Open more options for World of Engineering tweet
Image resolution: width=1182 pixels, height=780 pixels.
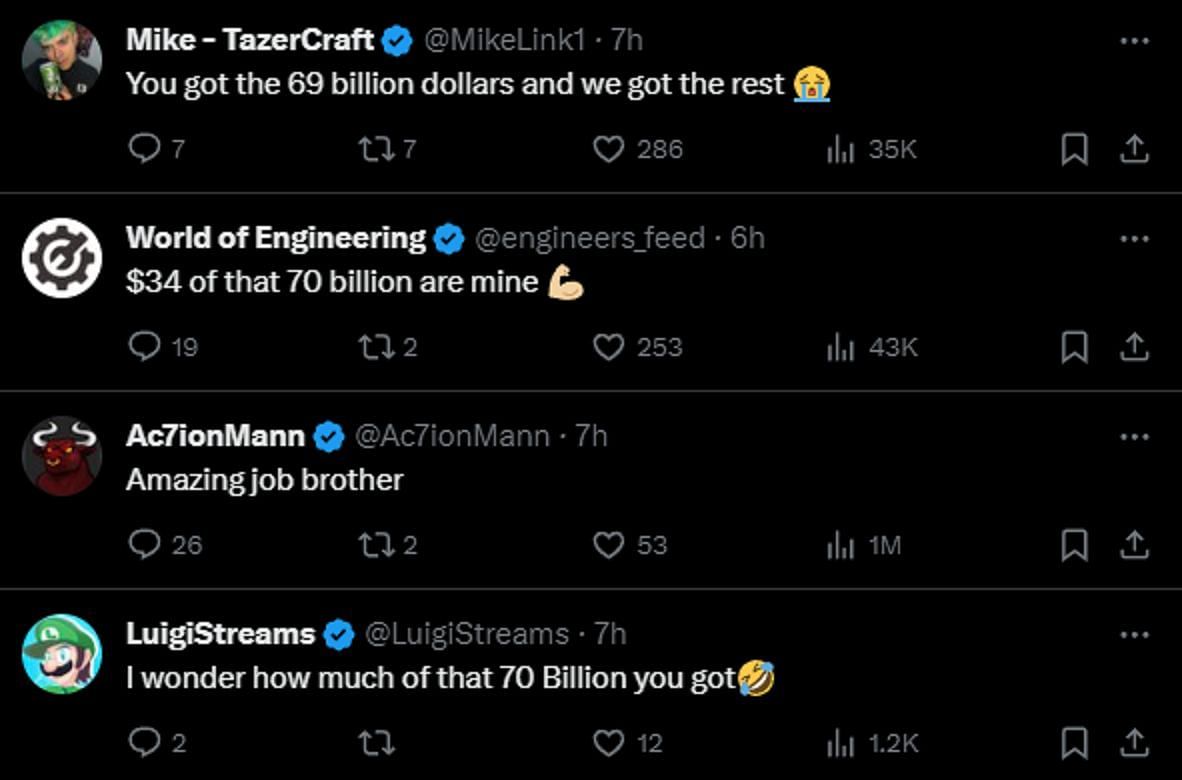pos(1134,239)
